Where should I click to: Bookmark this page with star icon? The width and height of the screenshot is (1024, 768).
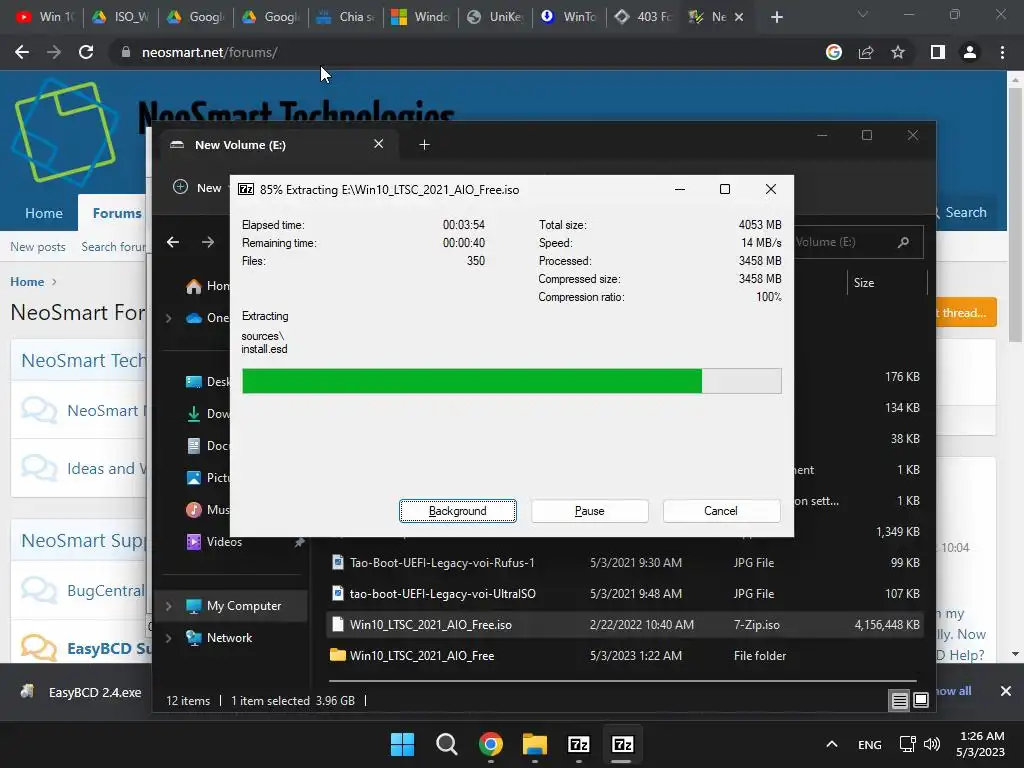tap(898, 52)
